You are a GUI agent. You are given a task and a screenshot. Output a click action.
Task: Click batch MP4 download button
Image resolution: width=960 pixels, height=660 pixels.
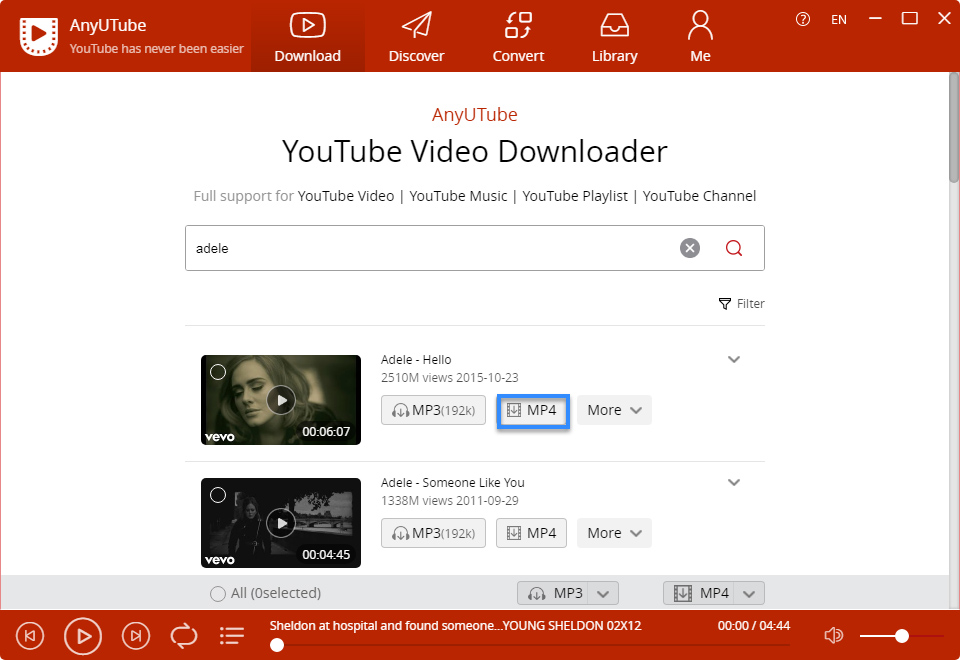[699, 593]
